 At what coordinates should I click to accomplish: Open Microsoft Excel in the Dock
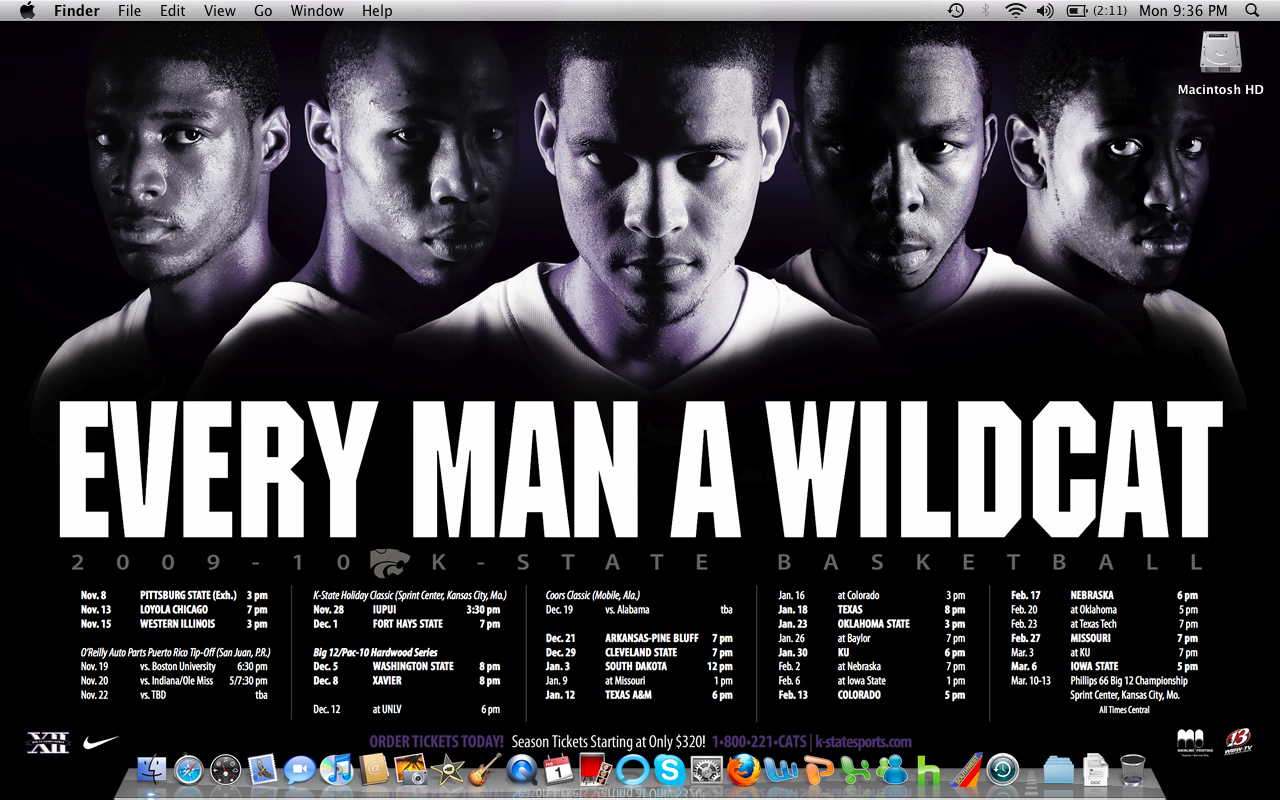coord(854,769)
